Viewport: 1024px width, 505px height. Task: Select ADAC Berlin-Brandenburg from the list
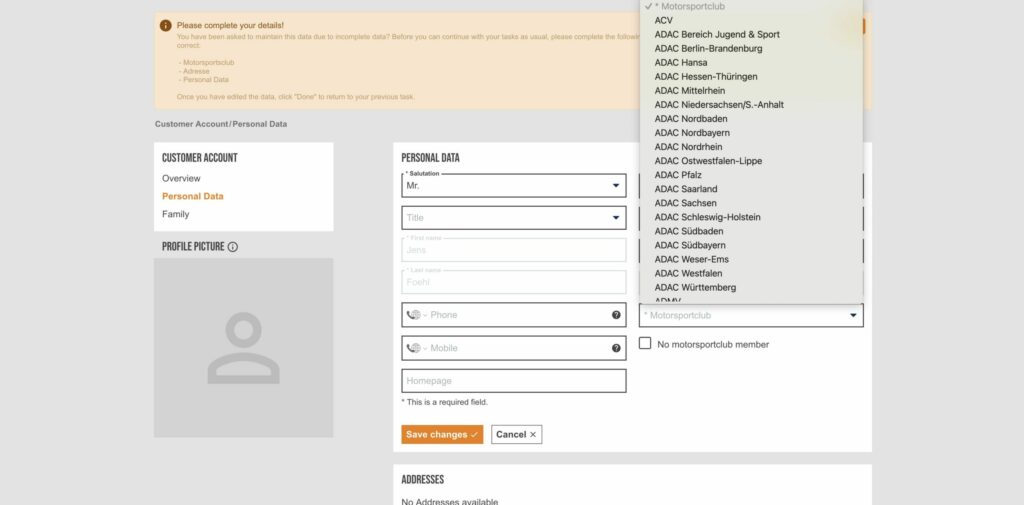(x=708, y=48)
